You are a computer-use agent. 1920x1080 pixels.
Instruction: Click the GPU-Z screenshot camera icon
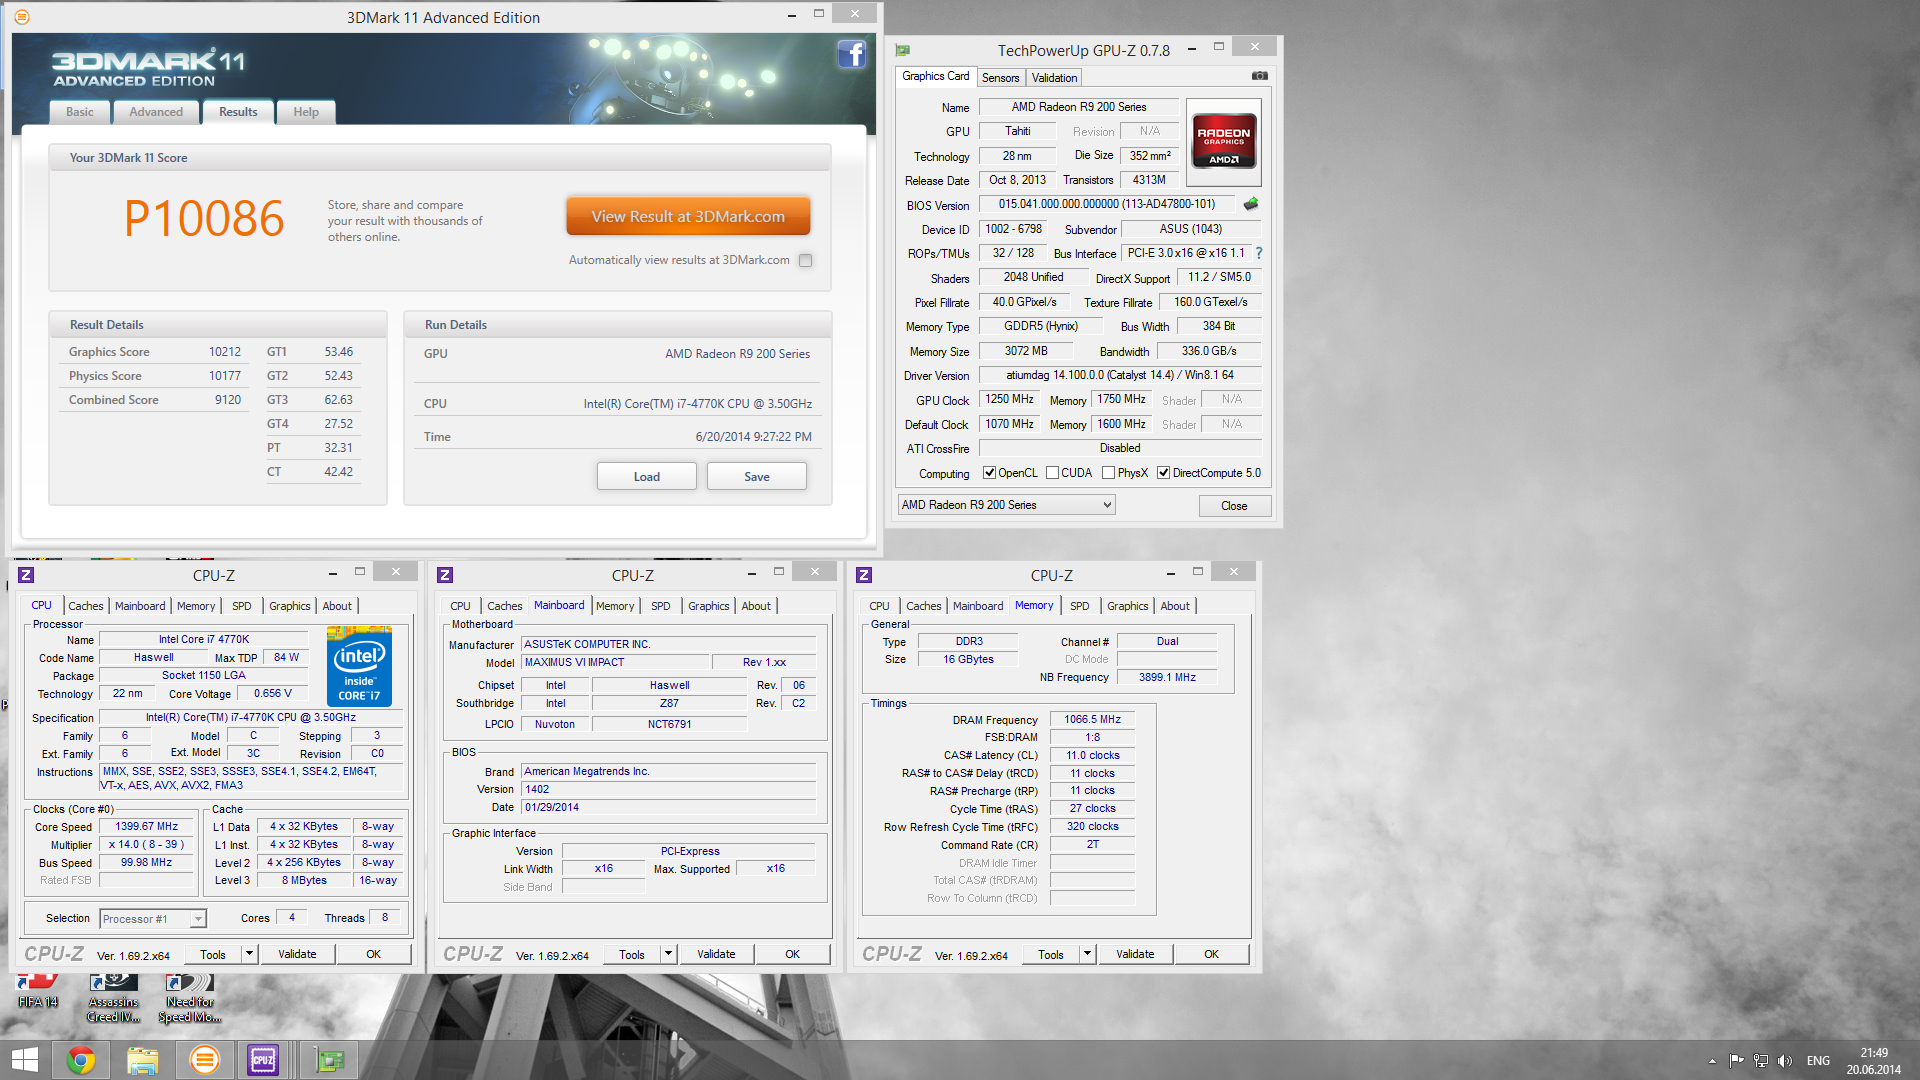click(x=1259, y=76)
